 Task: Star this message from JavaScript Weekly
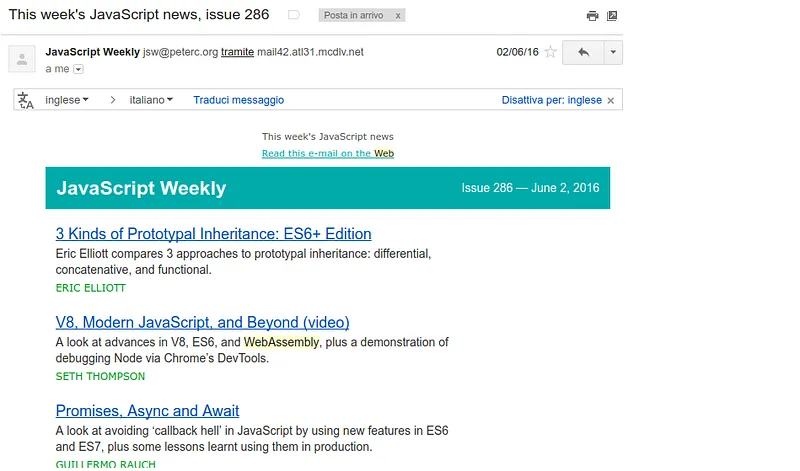click(x=550, y=52)
